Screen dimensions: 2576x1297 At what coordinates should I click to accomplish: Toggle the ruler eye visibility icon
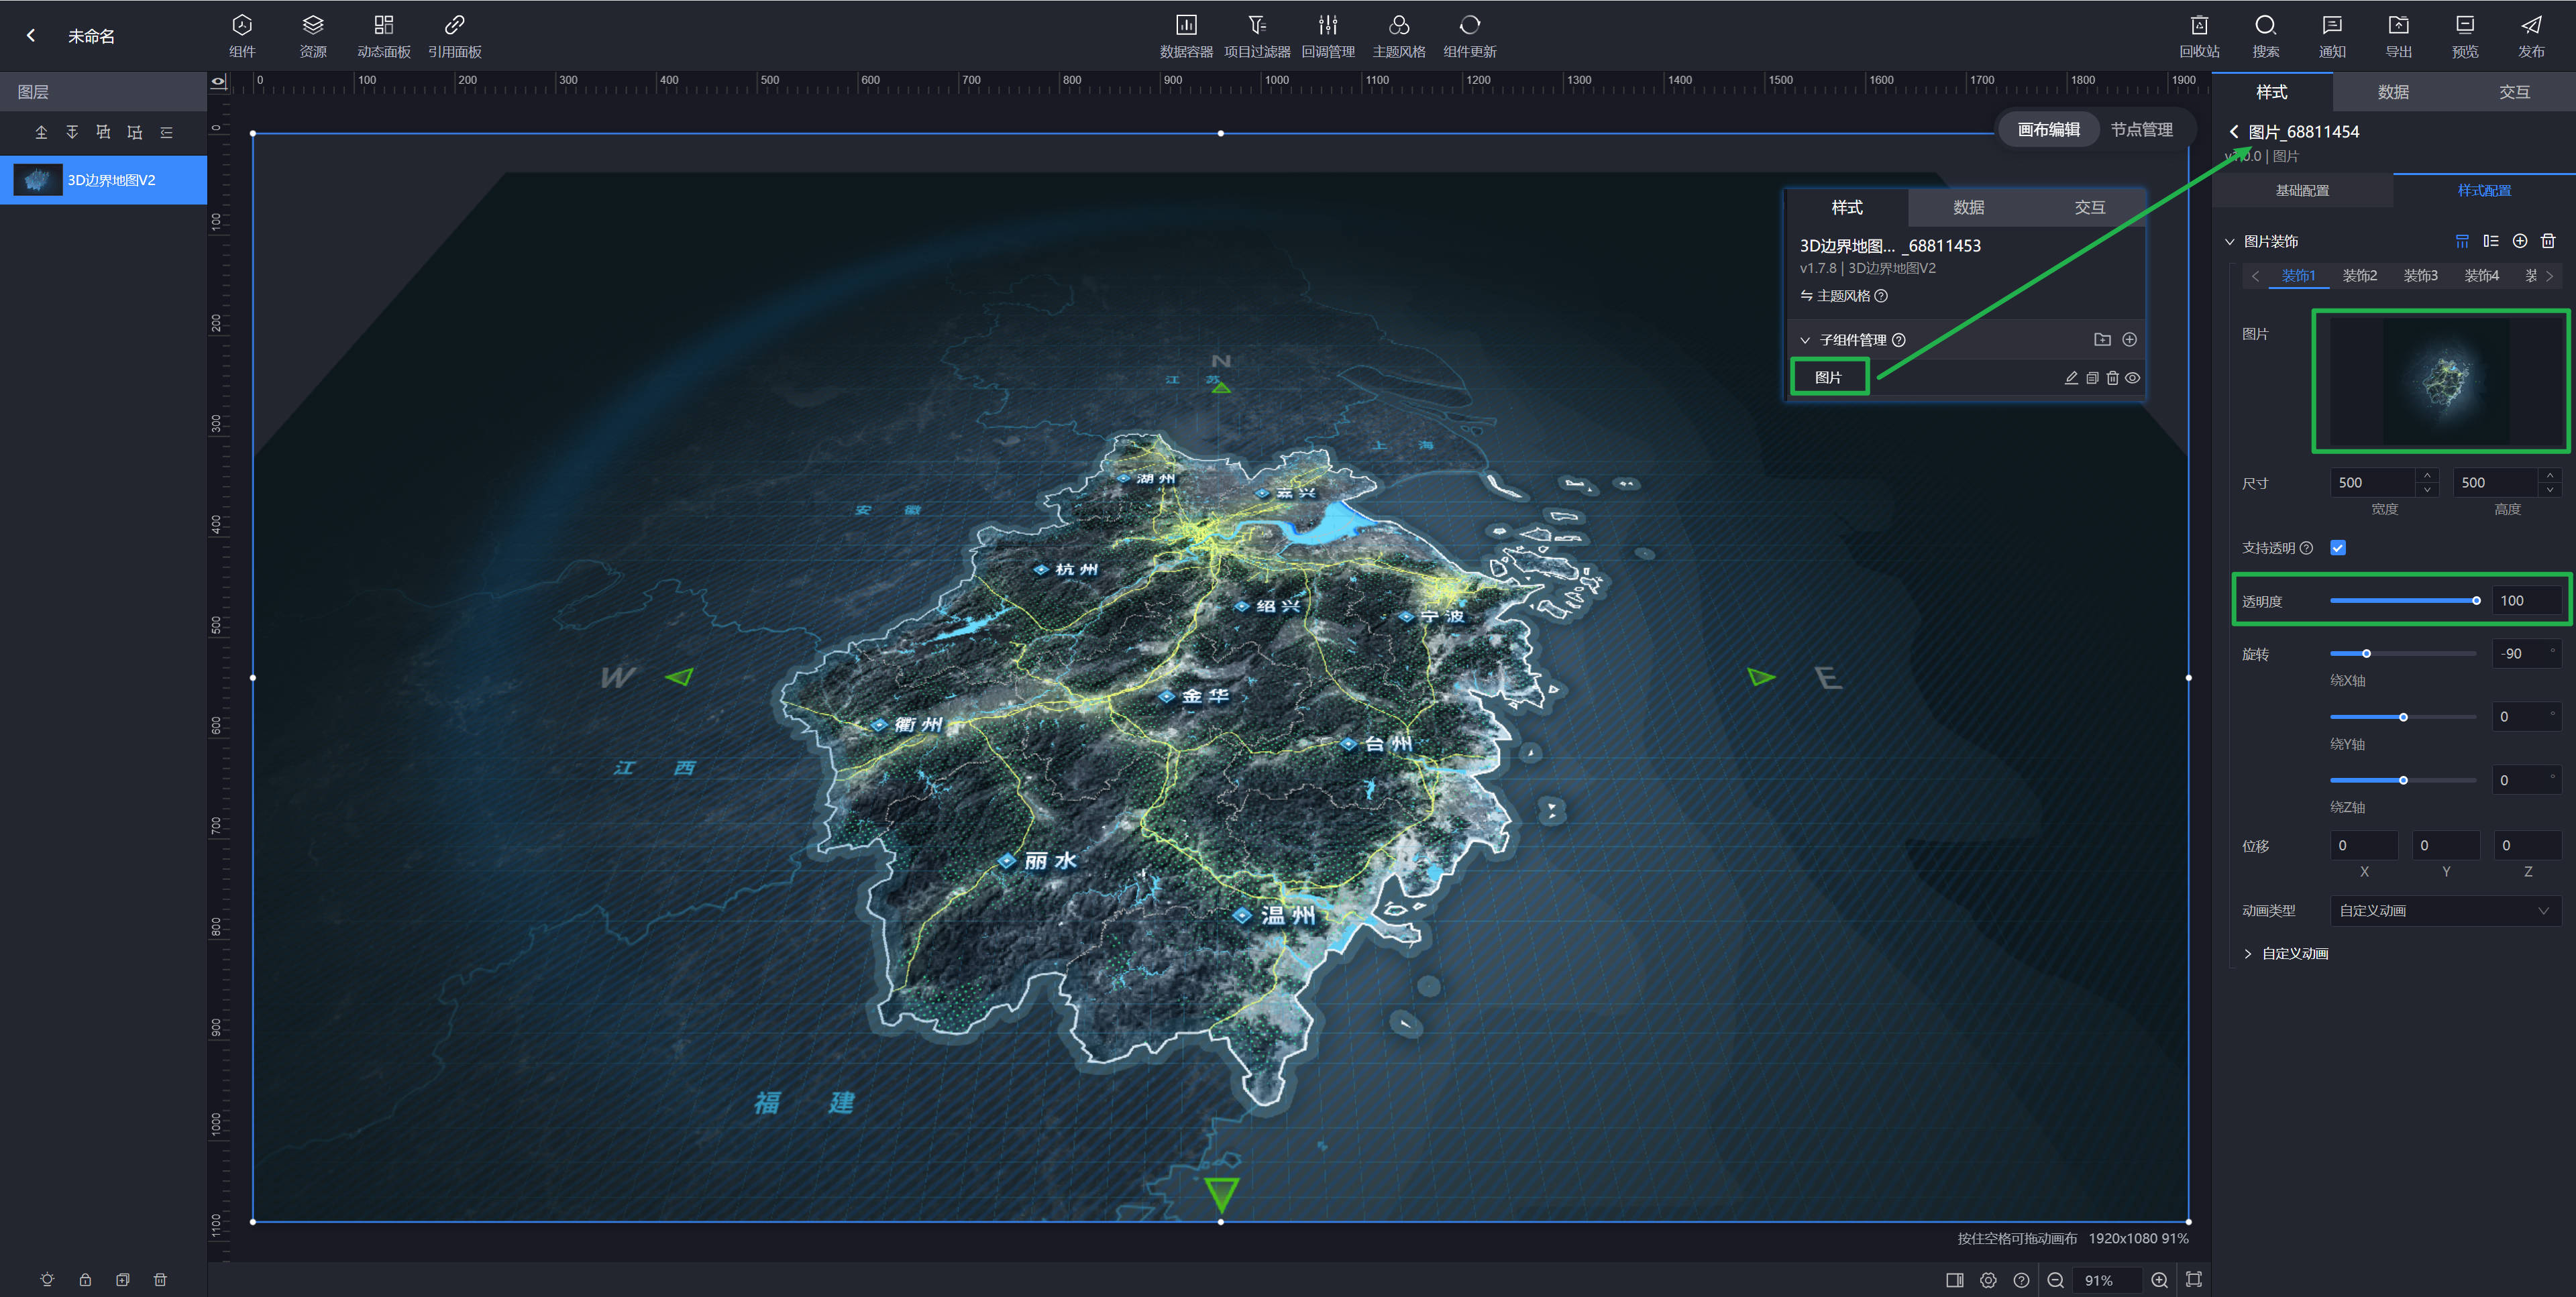click(x=219, y=81)
